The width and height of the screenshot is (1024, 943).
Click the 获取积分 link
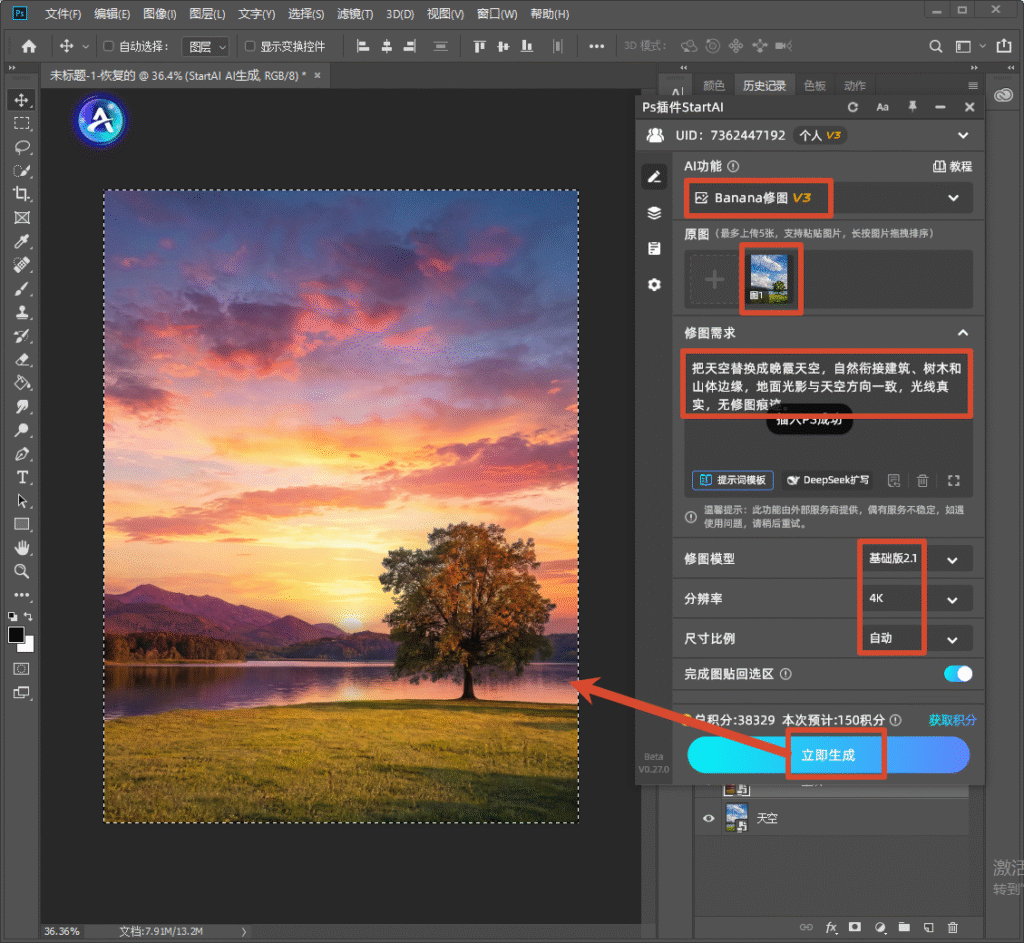tap(952, 720)
